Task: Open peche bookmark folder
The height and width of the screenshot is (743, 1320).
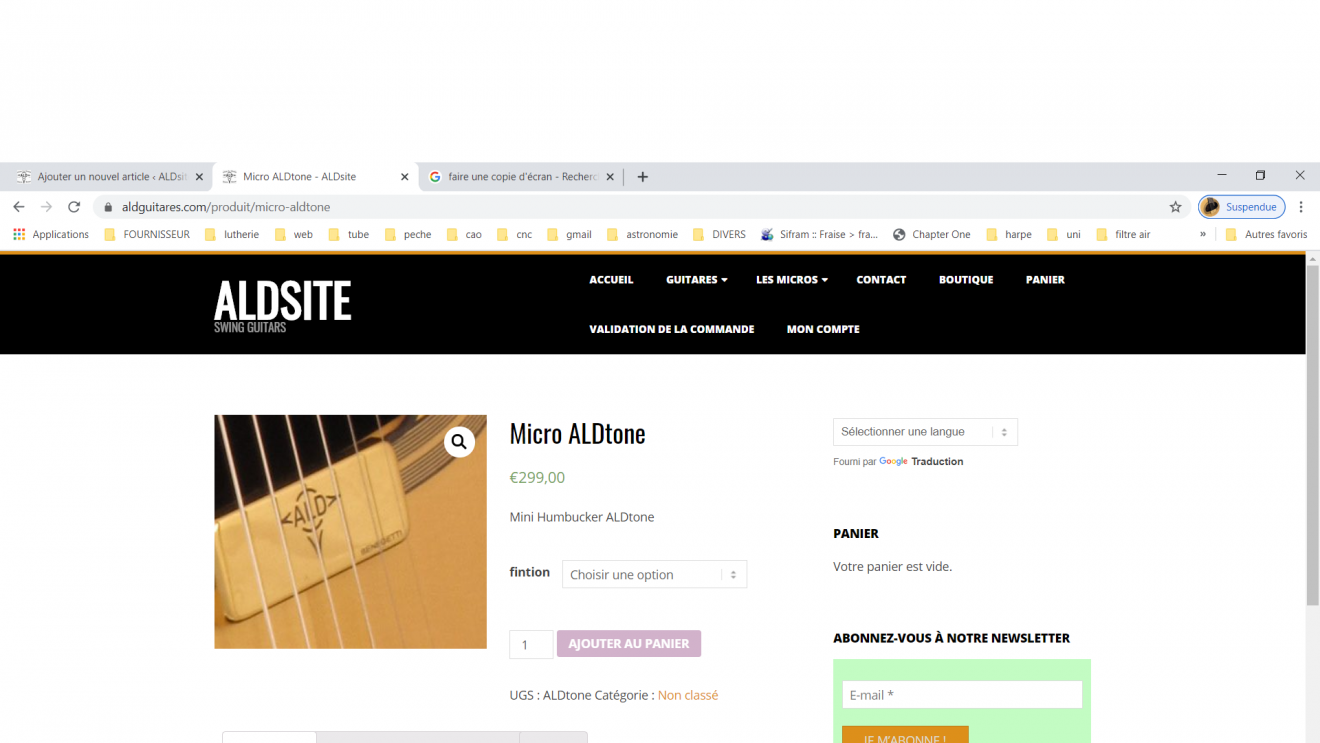Action: pos(408,234)
